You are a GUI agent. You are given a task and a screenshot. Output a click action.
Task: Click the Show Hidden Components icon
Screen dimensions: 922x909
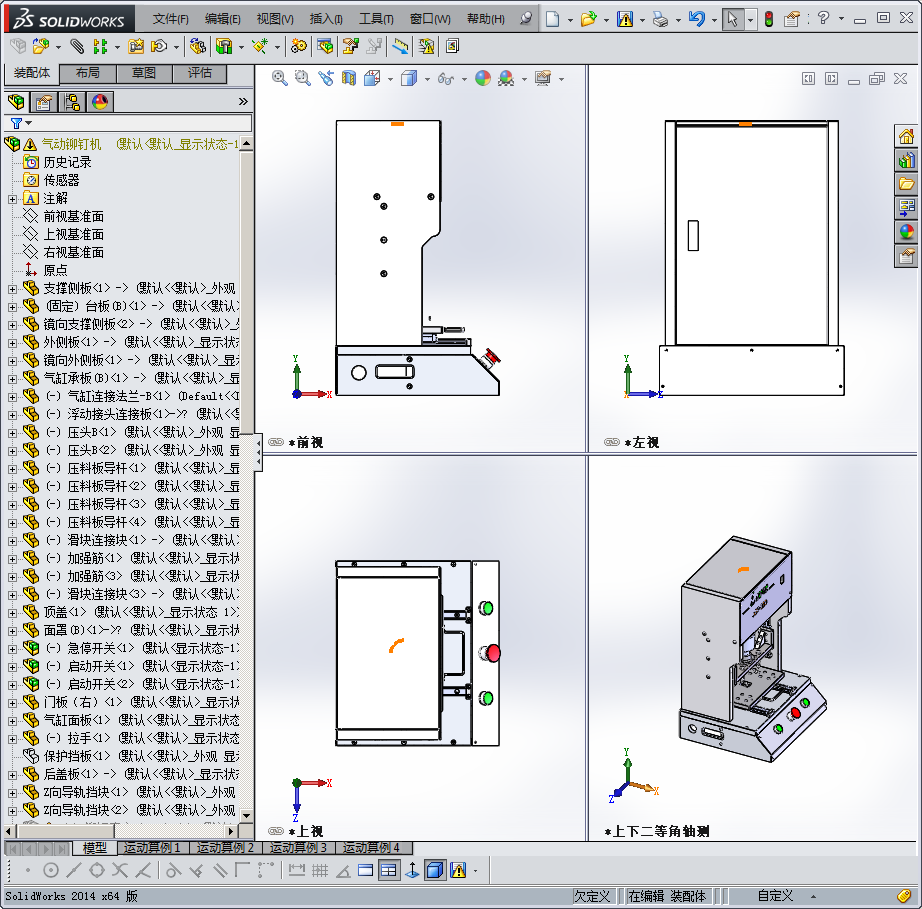click(x=198, y=46)
